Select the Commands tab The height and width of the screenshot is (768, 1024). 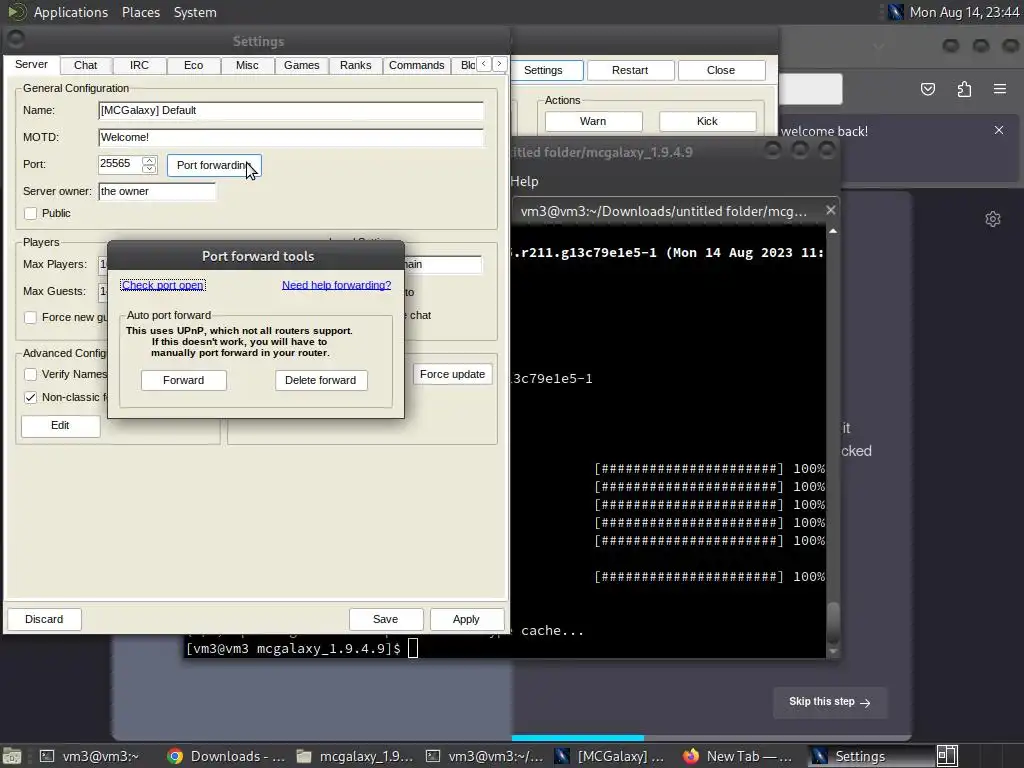point(416,65)
